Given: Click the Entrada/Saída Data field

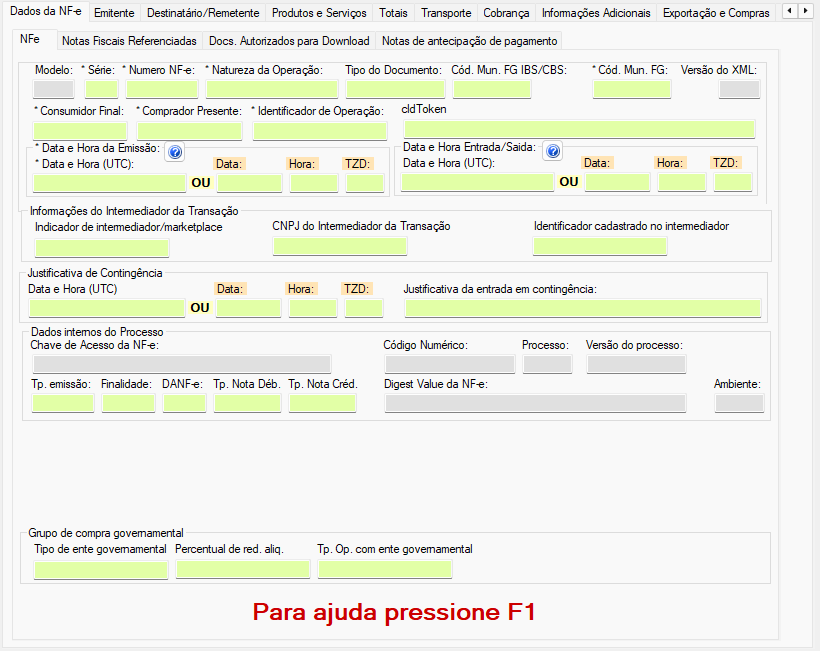Looking at the screenshot, I should (618, 182).
